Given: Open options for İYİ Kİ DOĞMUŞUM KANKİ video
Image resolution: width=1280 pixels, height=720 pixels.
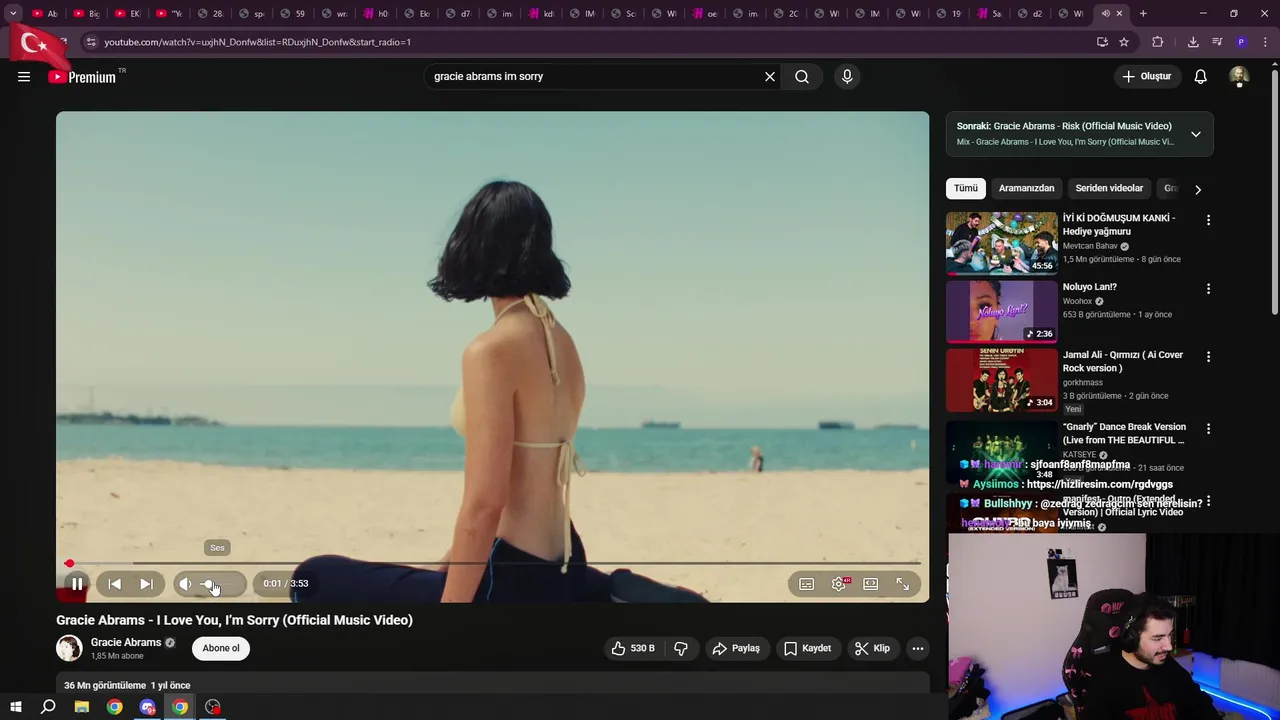Looking at the screenshot, I should [x=1208, y=220].
